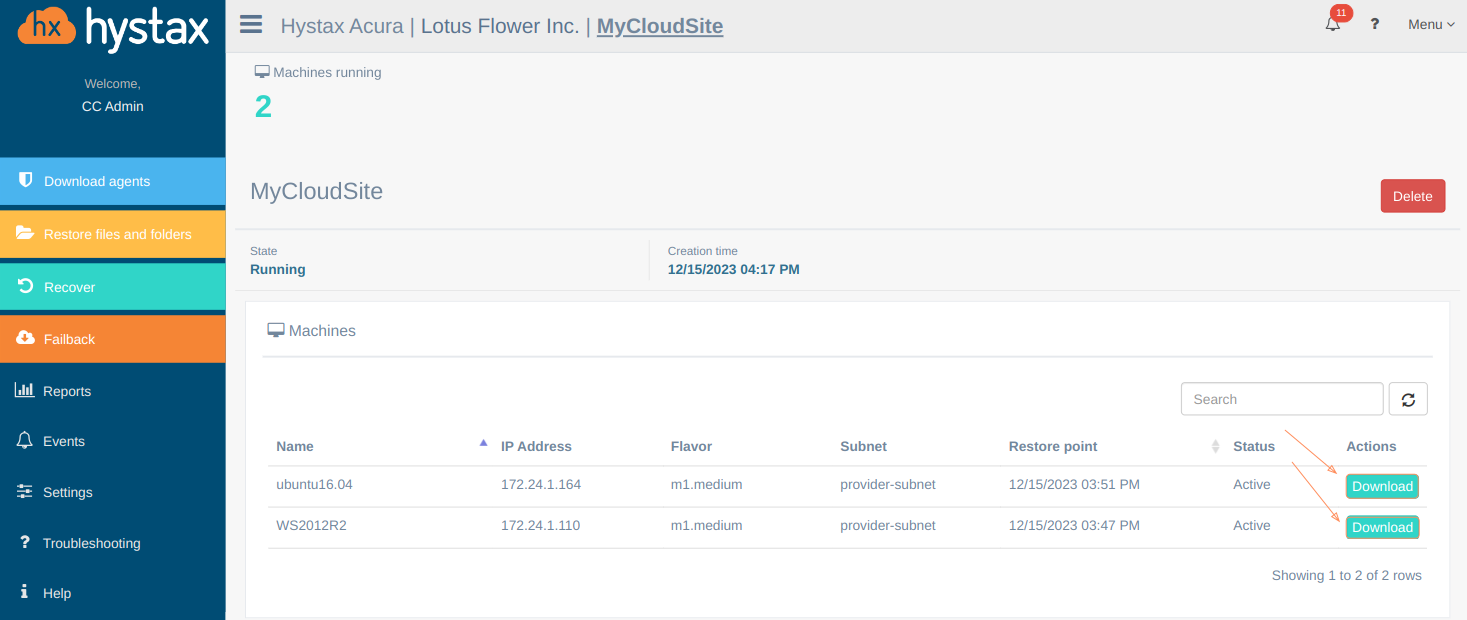
Task: Click the question icon beside Troubleshooting
Action: (x=25, y=542)
